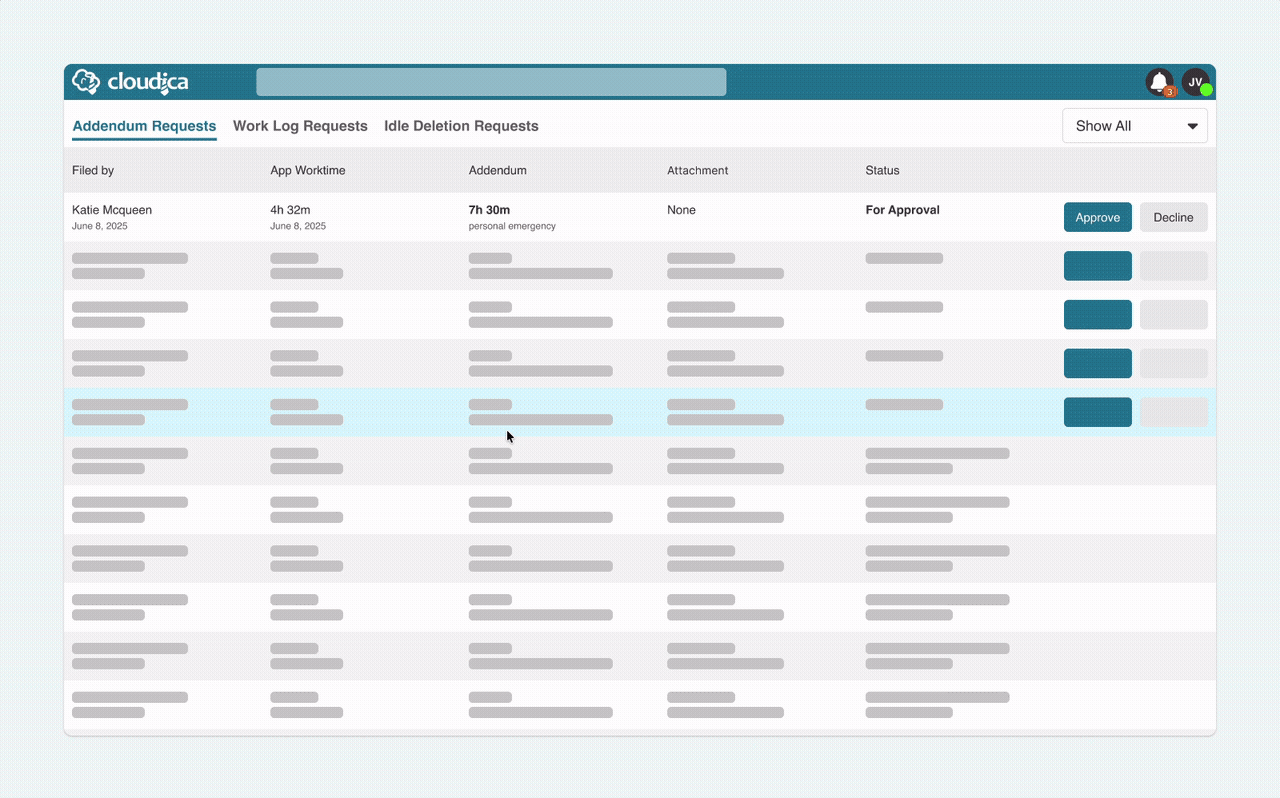This screenshot has width=1280, height=798.
Task: Switch to Addendum Requests tab
Action: coord(144,126)
